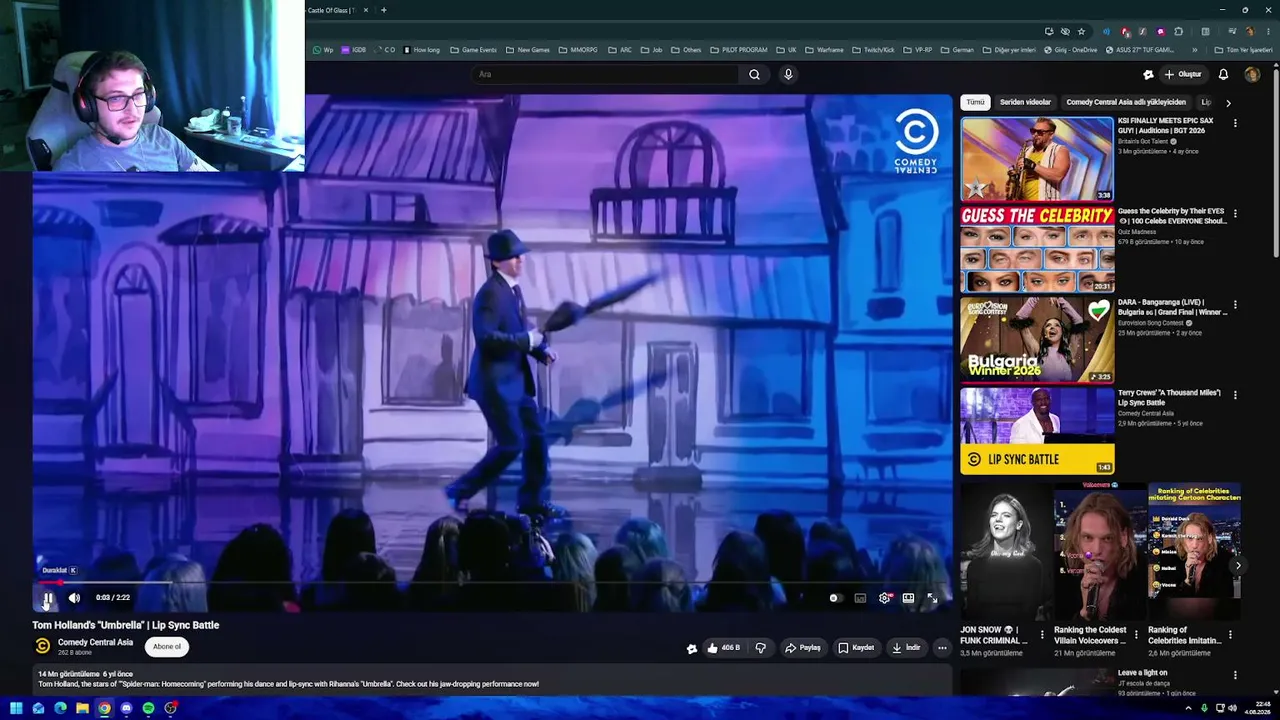Image resolution: width=1280 pixels, height=720 pixels.
Task: Start voice search with microphone icon
Action: pos(788,74)
